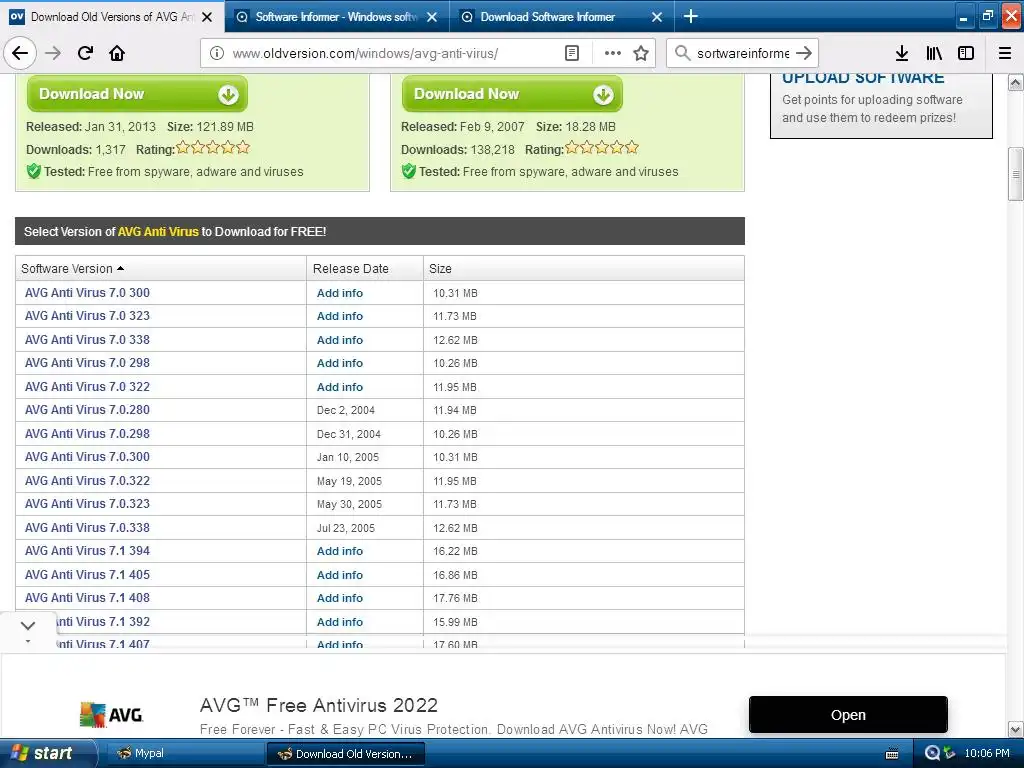The height and width of the screenshot is (768, 1024).
Task: Click the Dec 2, 2004 release date
Action: [345, 410]
